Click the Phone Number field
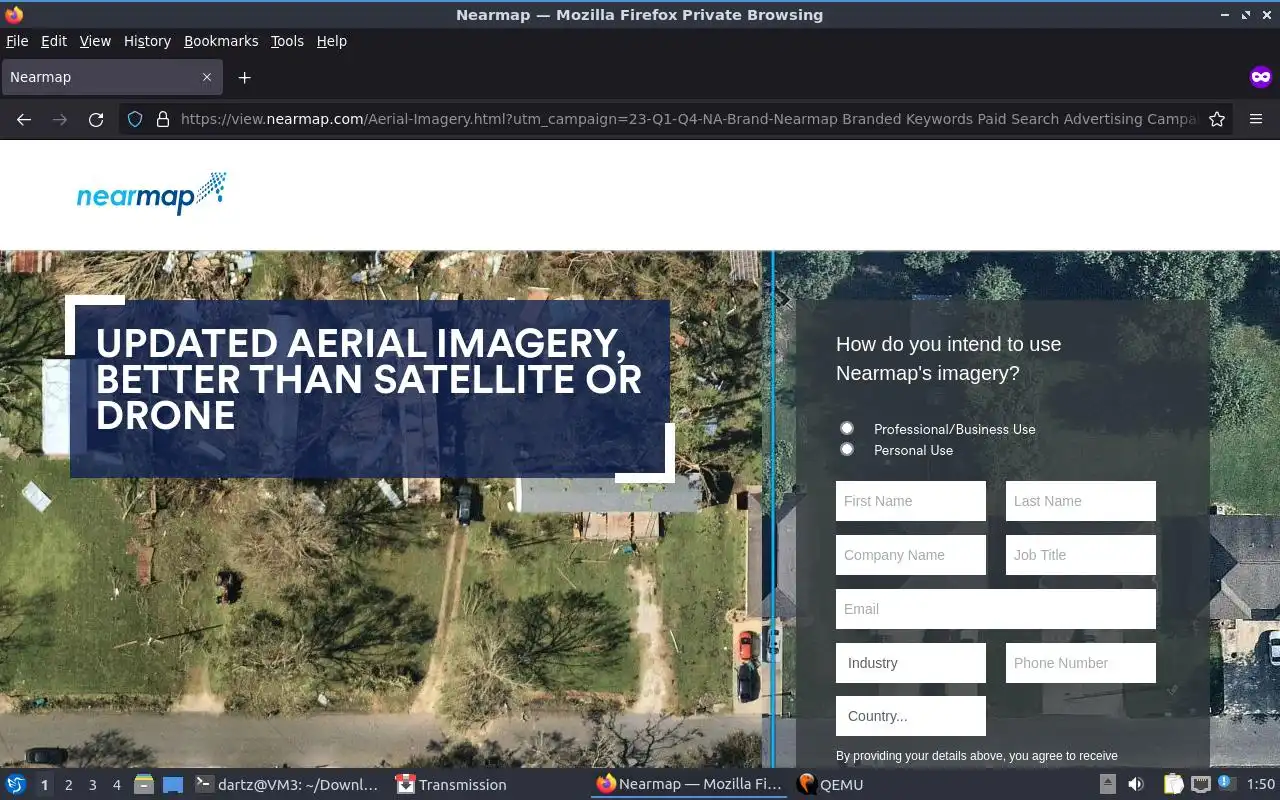Screen dimensions: 1280x800 (x=1081, y=663)
